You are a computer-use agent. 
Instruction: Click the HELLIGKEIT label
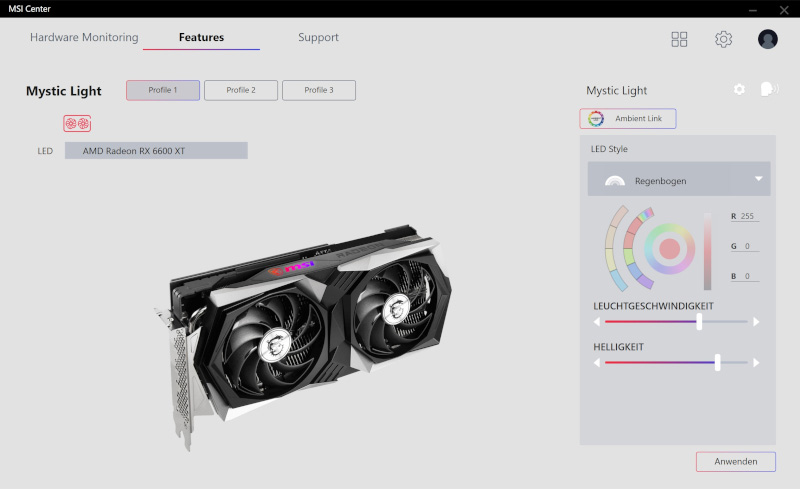coord(618,347)
